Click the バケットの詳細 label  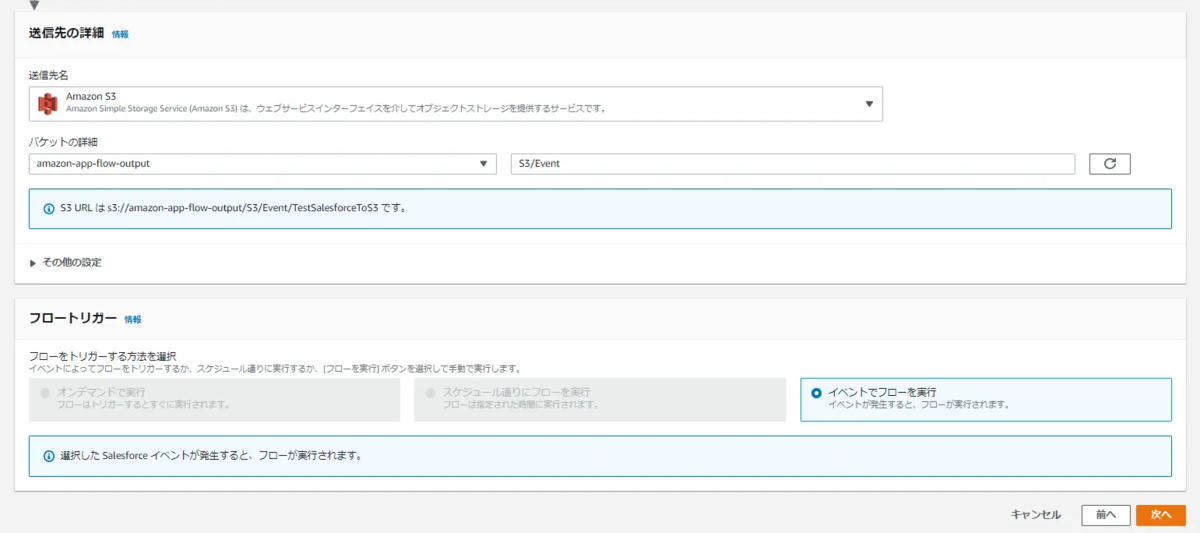63,142
